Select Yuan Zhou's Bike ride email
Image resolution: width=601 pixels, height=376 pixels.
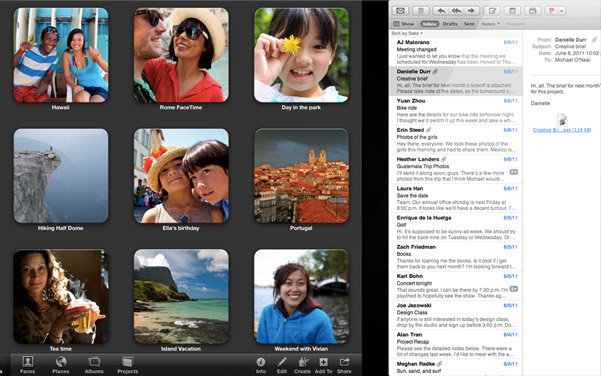pos(456,110)
